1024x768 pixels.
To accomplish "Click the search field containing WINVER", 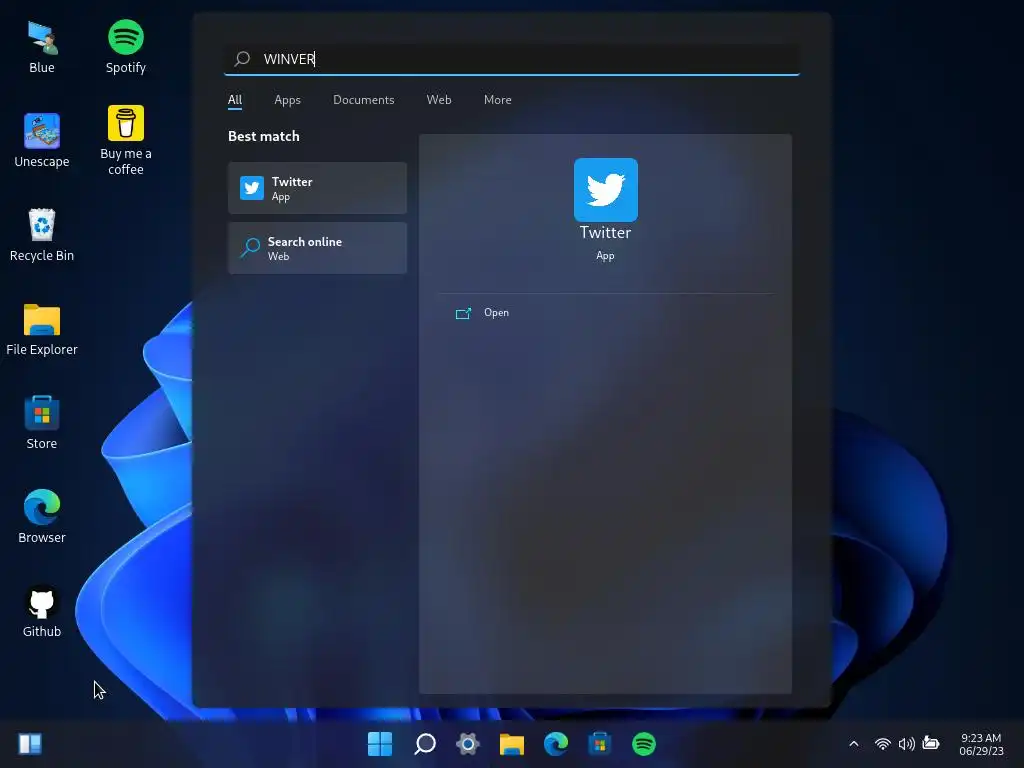I will tap(512, 59).
